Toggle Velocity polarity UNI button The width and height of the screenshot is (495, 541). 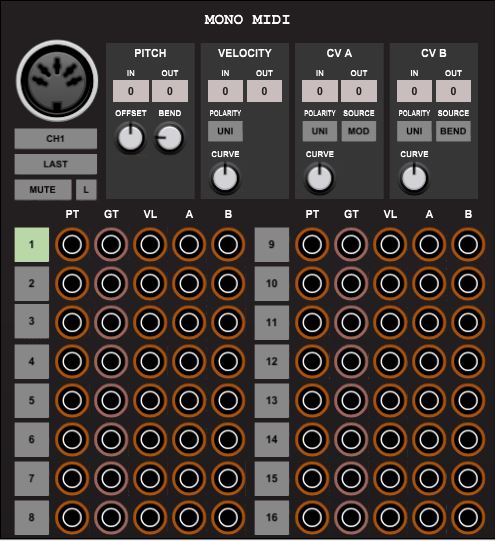point(225,131)
